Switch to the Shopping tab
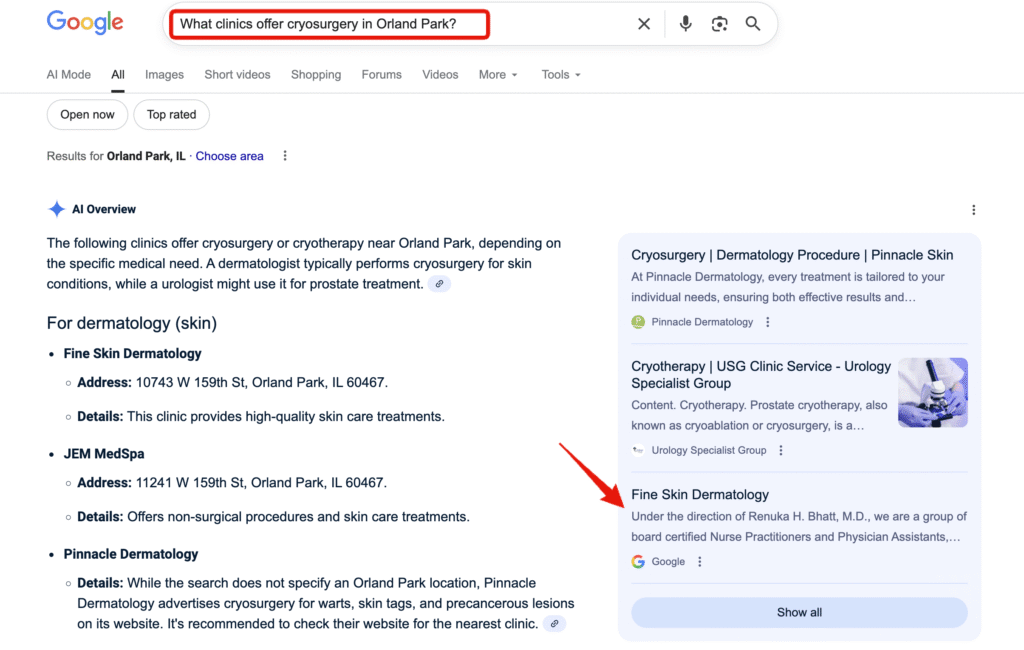Screen dimensions: 1024x650 tap(316, 74)
